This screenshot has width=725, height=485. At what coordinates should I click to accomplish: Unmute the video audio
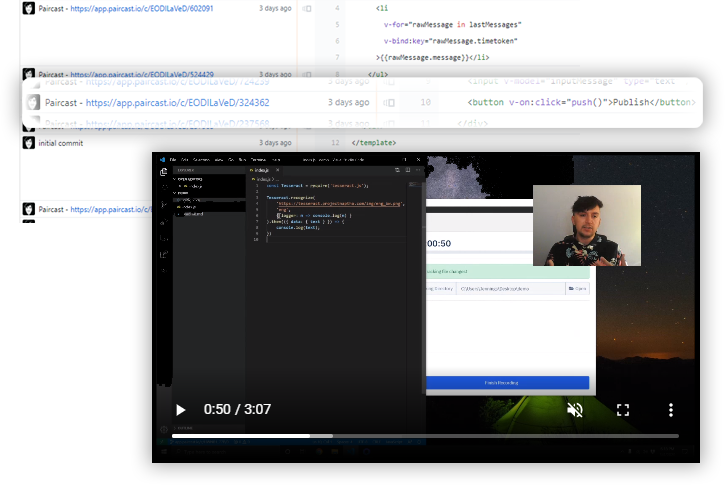(x=575, y=410)
